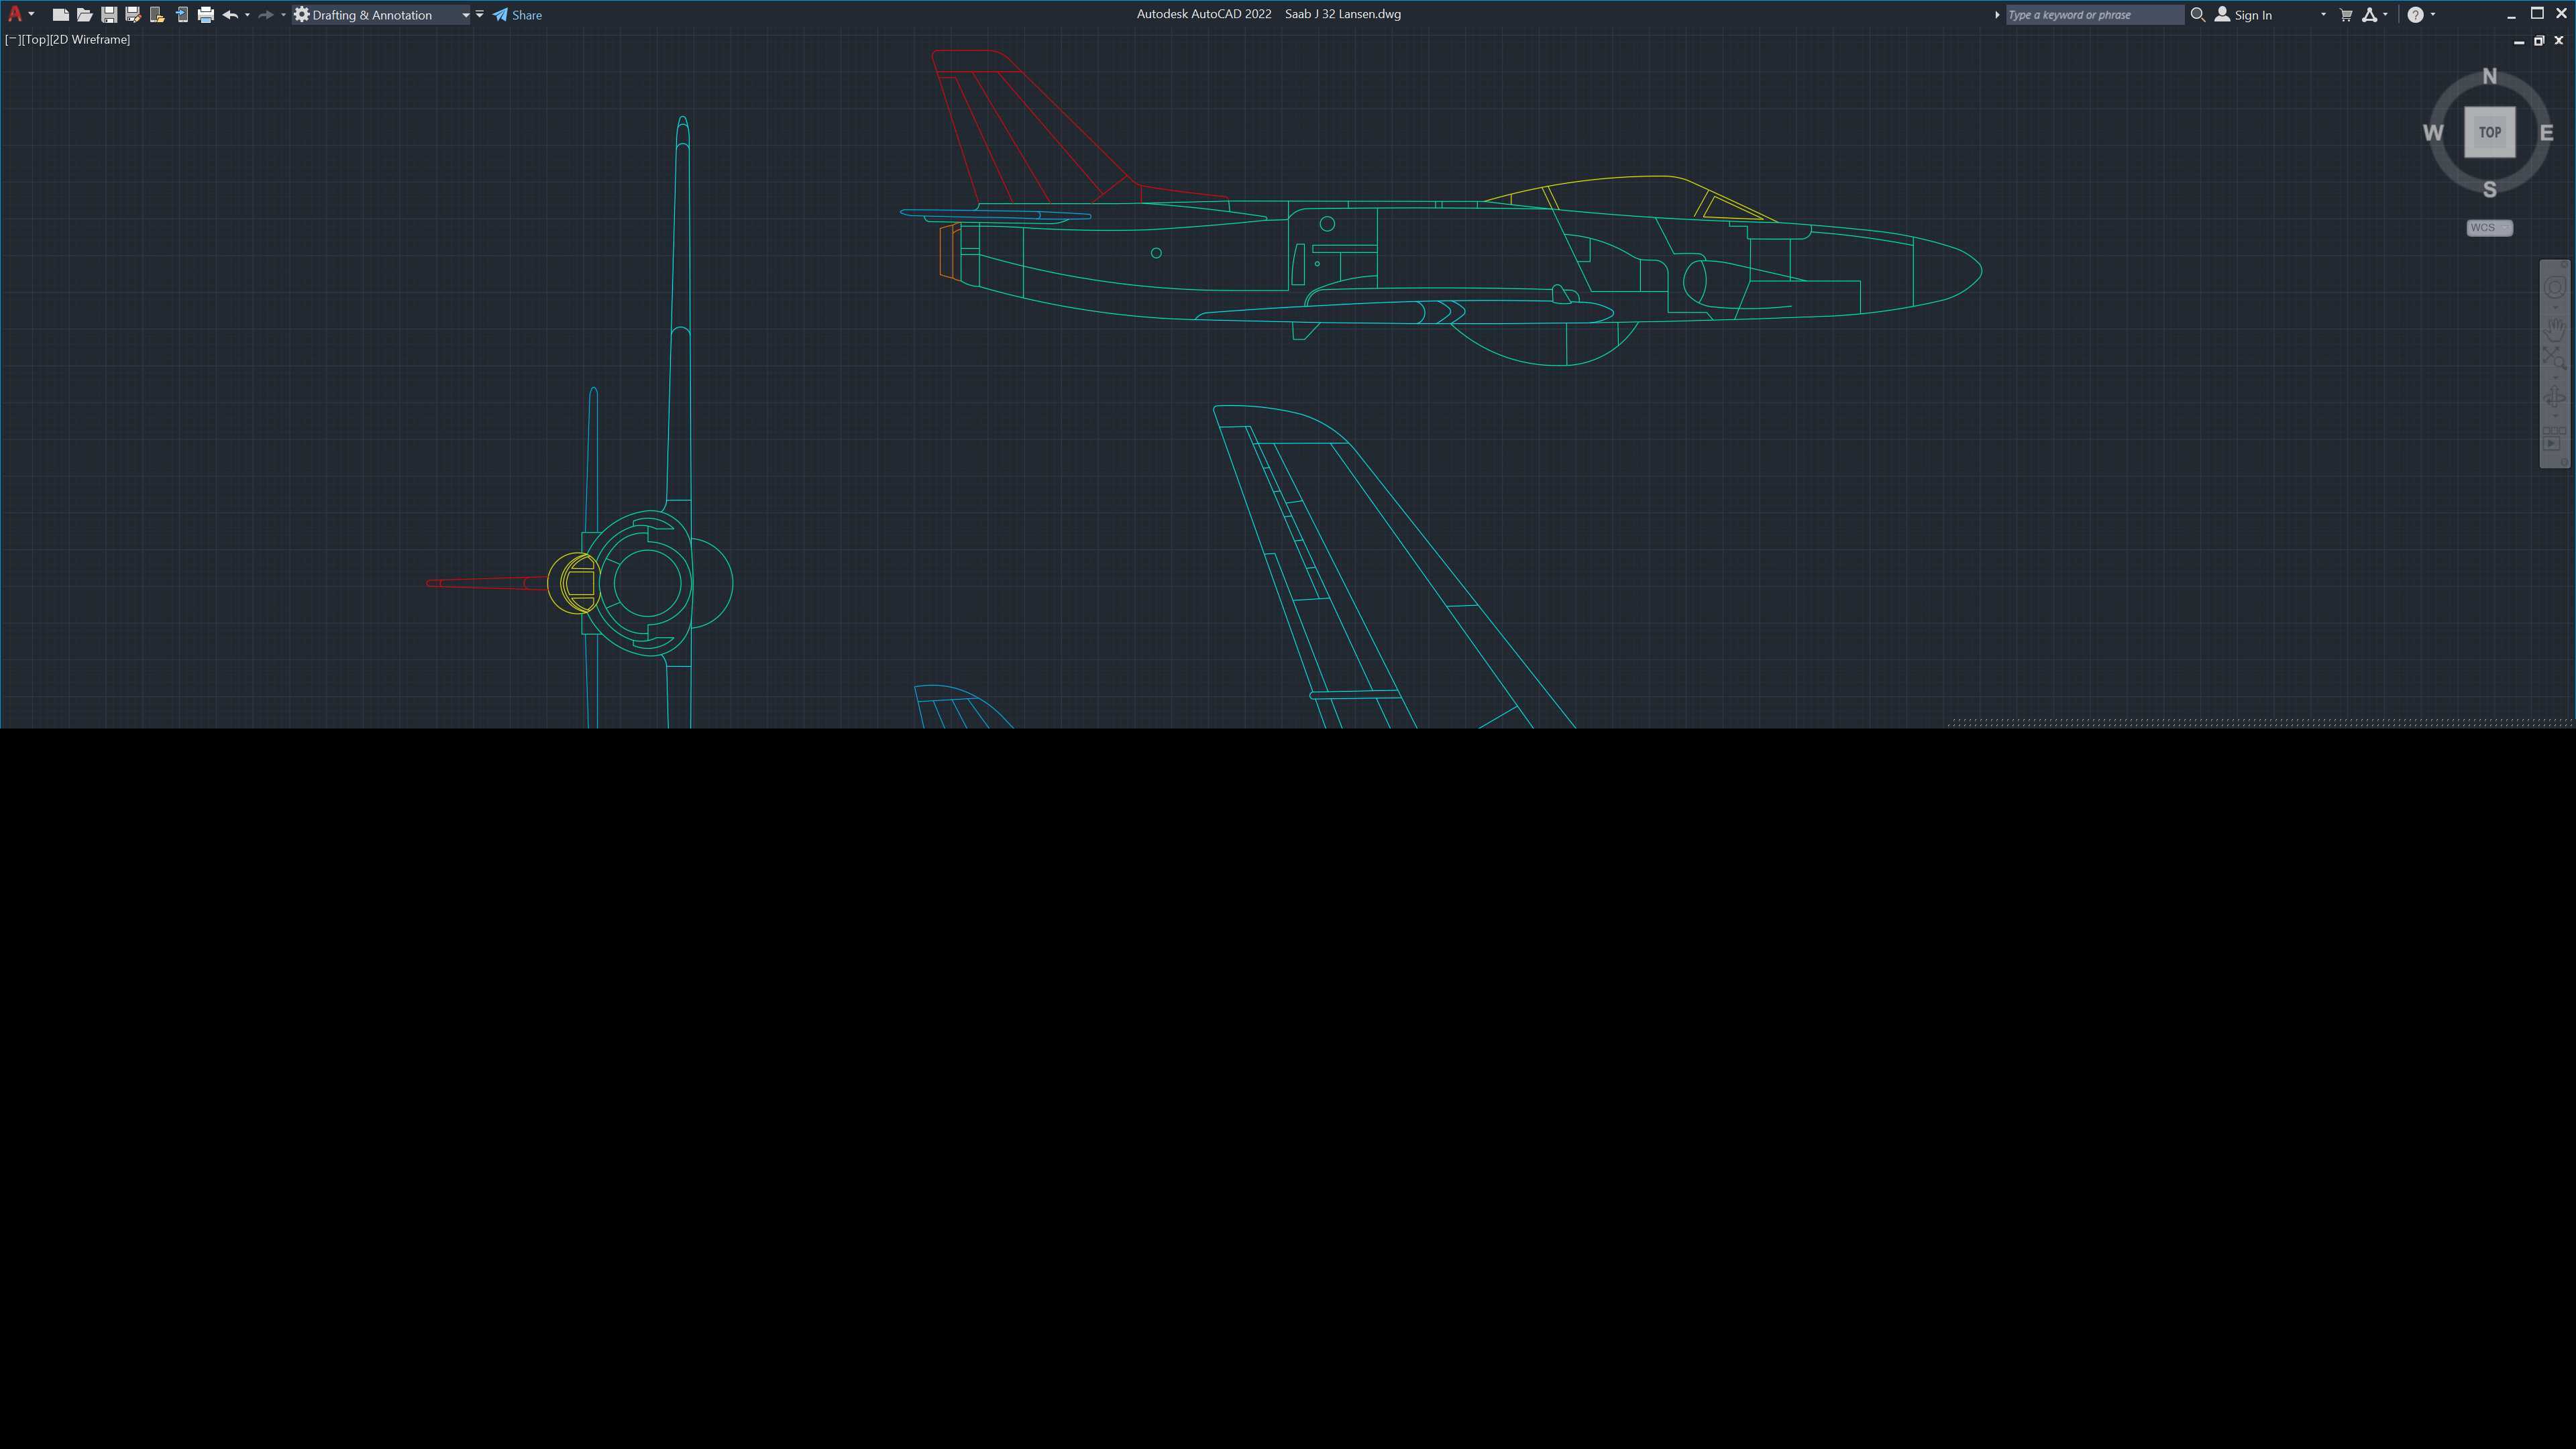
Task: Click the search magnifier icon
Action: [x=2198, y=15]
